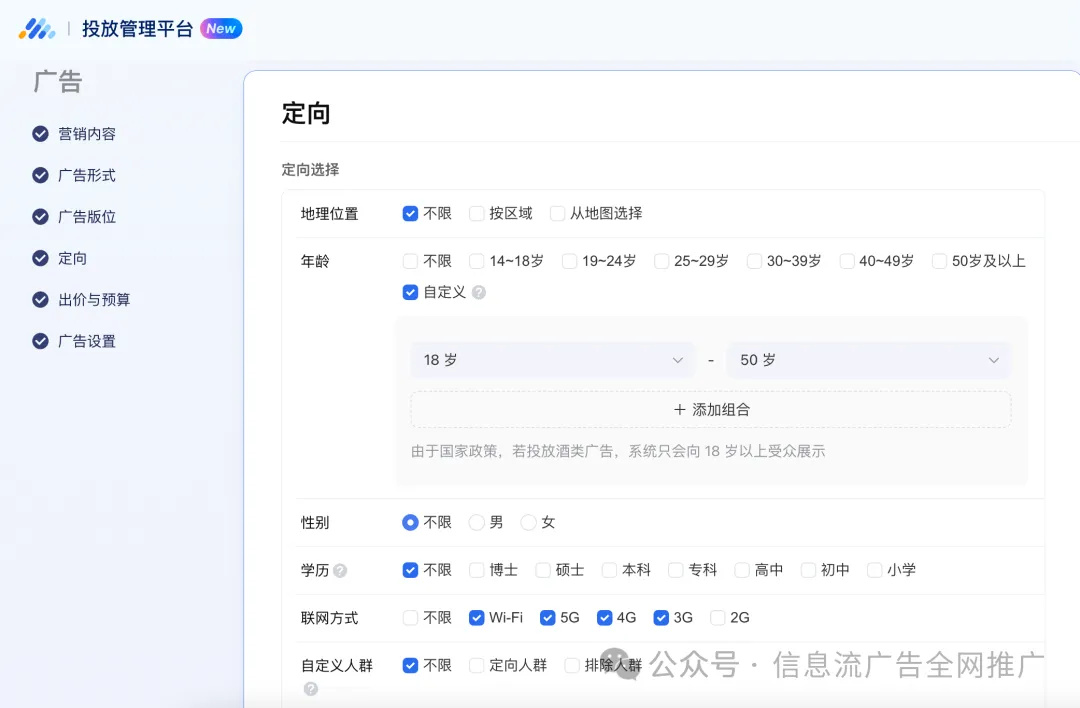Open the 50 岁 maximum age dropdown

[868, 359]
